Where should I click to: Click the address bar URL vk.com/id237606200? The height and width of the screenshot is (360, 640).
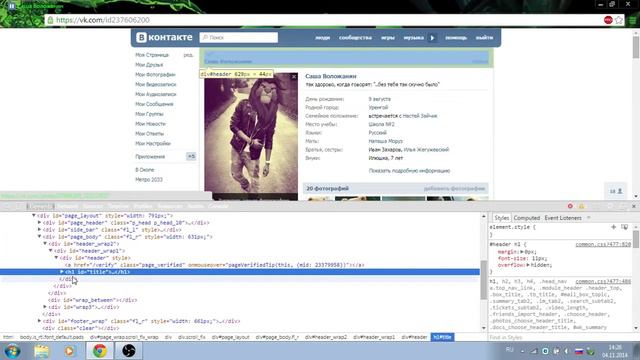103,20
